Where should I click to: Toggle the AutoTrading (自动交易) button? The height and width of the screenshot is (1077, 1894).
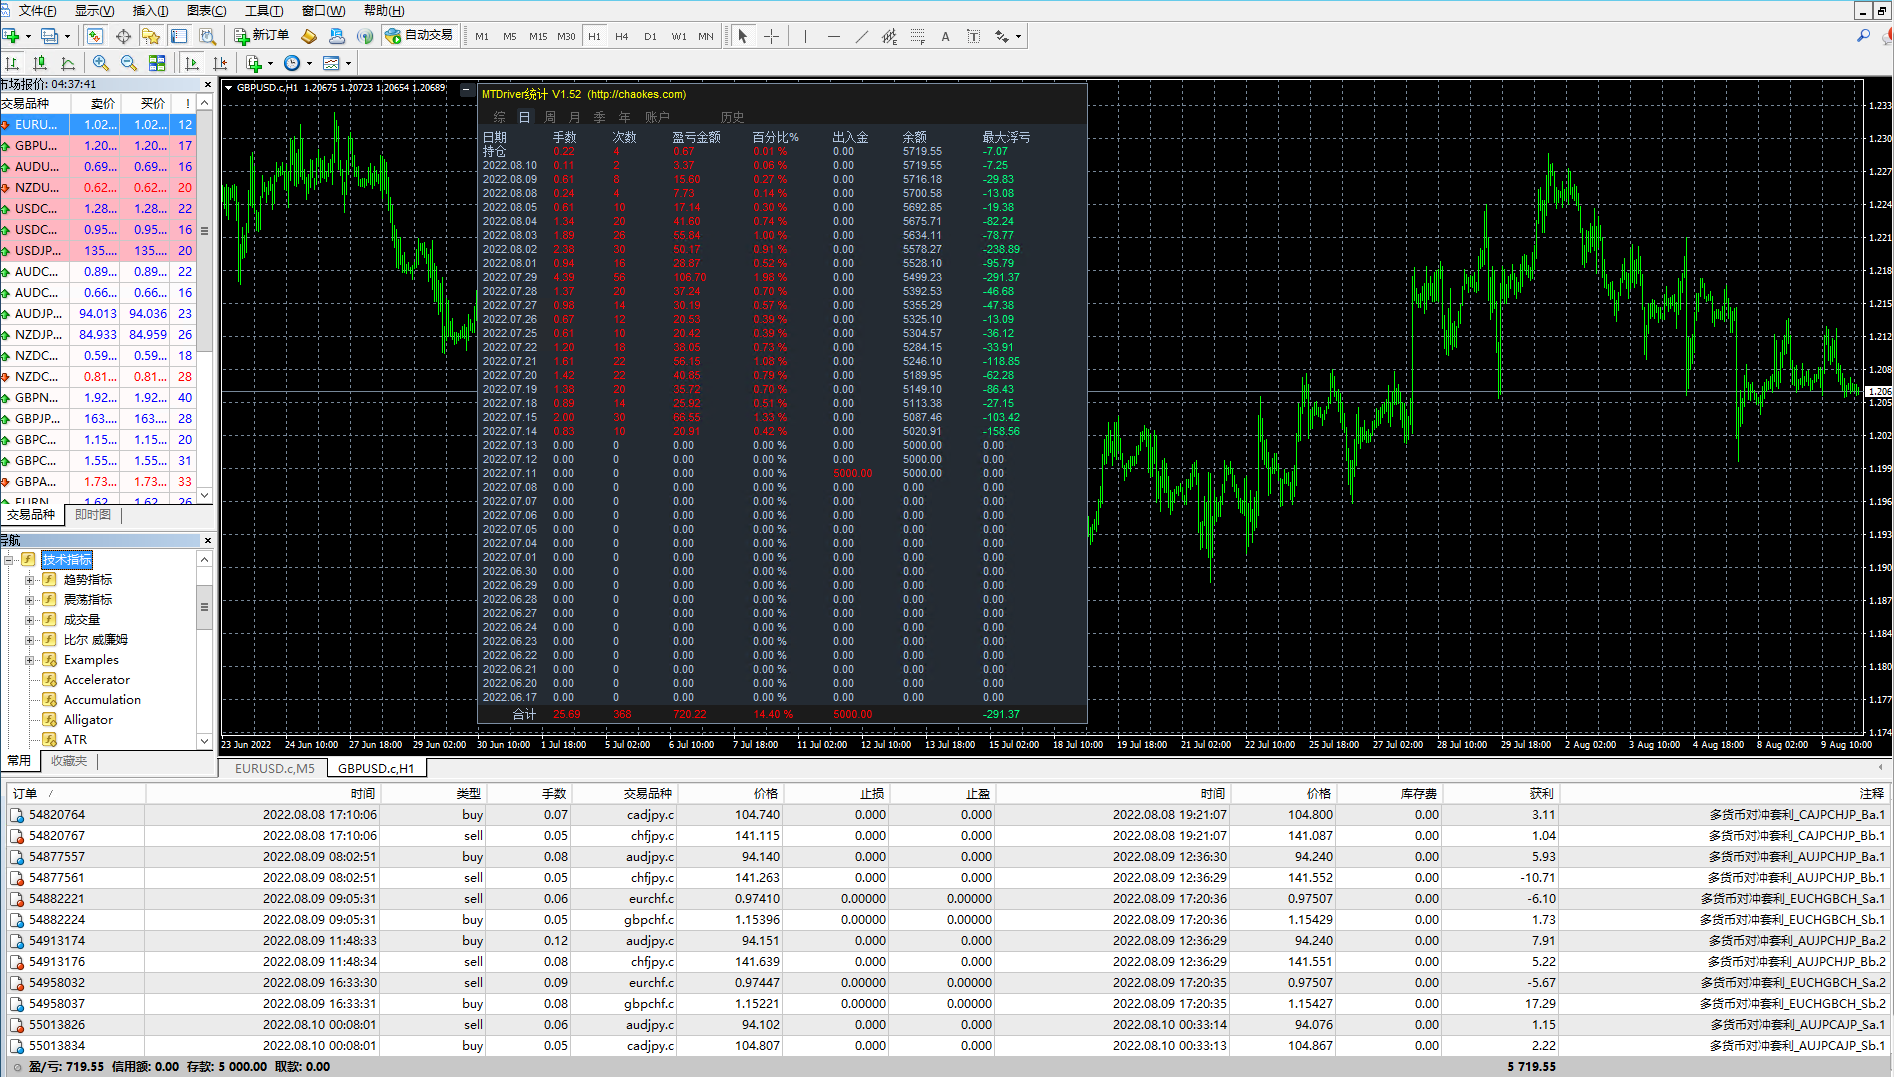click(x=419, y=36)
